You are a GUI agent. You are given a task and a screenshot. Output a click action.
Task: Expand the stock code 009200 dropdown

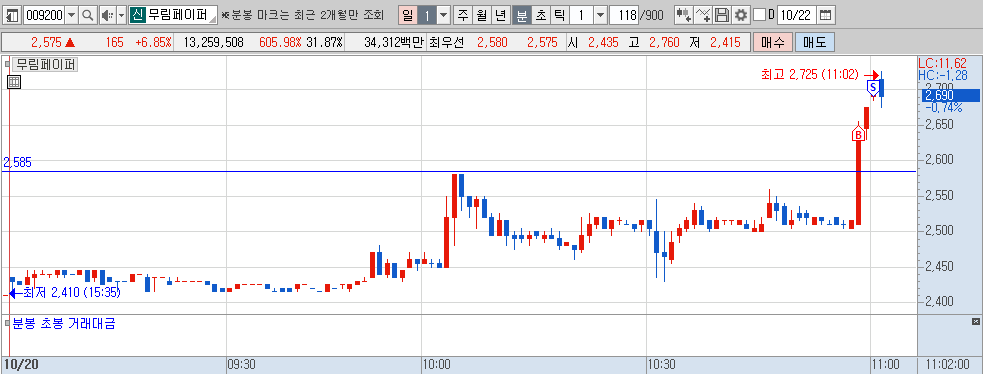coord(71,15)
